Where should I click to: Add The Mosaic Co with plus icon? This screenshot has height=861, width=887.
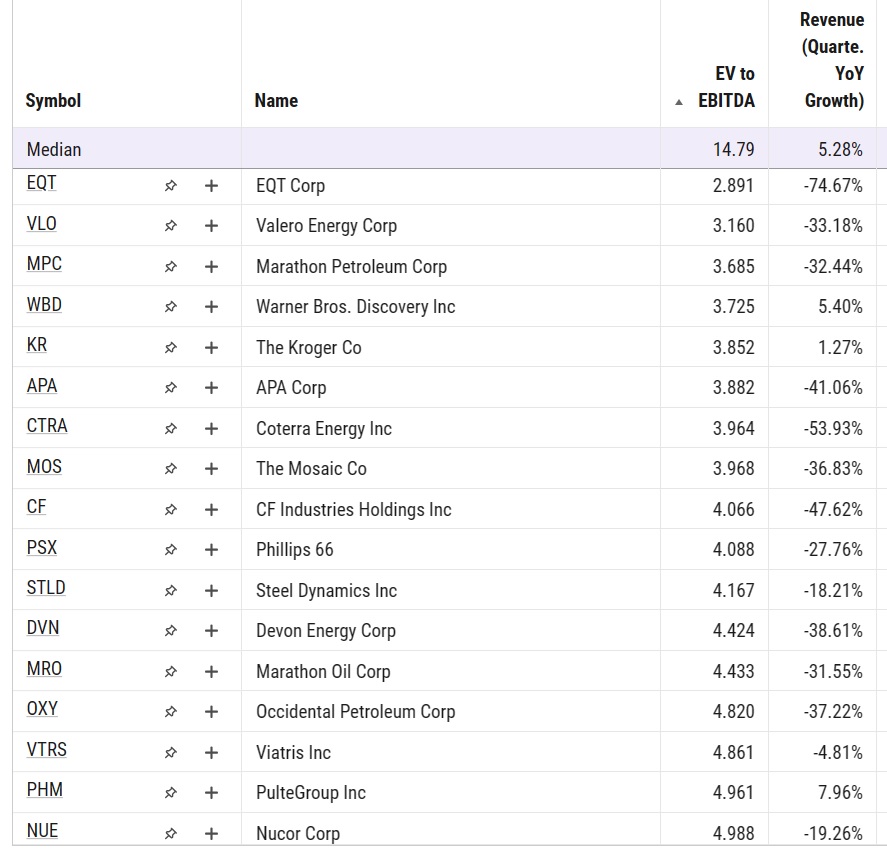click(x=211, y=468)
